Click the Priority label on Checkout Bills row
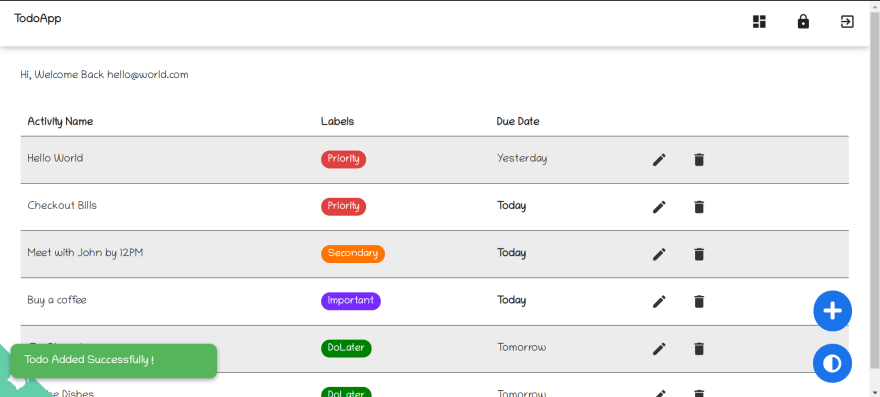 point(343,206)
